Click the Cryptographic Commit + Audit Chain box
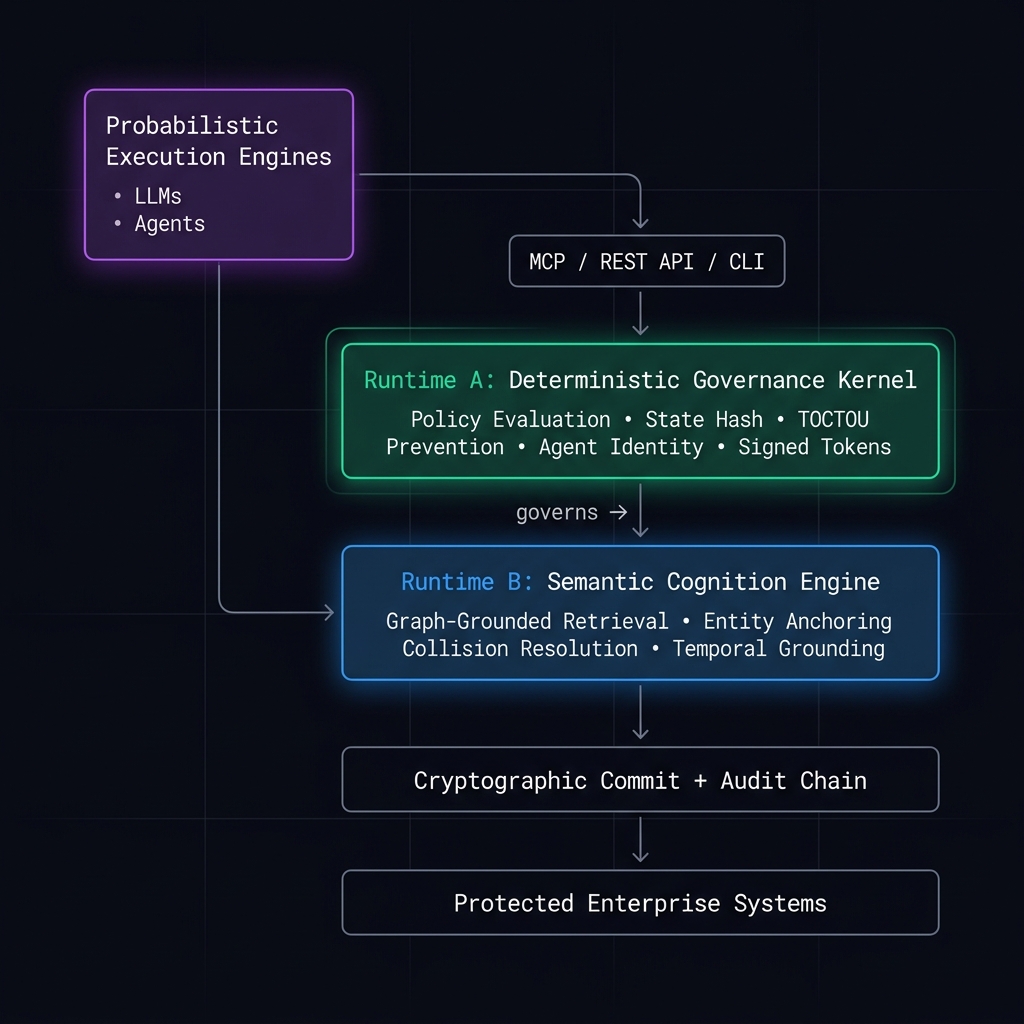 pos(640,780)
